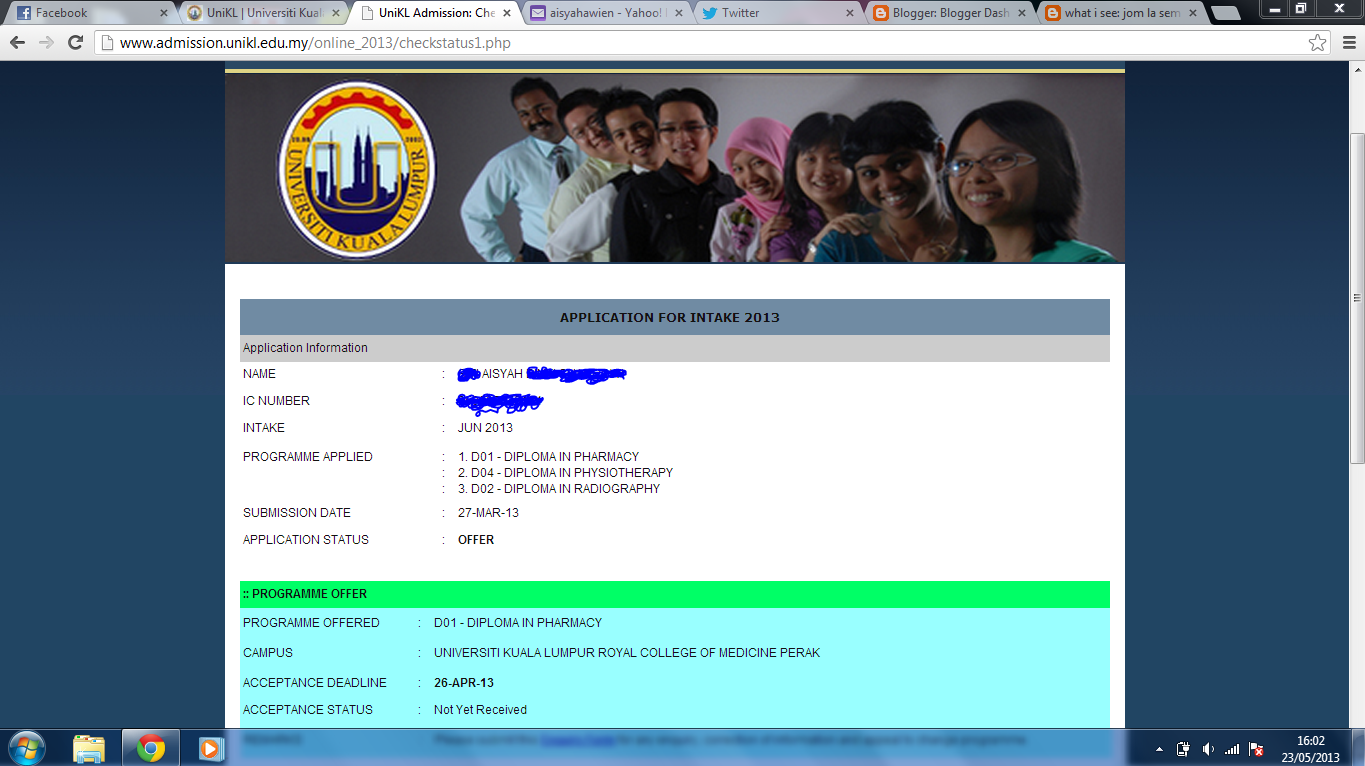
Task: Click the 'Application Information' row
Action: point(675,348)
